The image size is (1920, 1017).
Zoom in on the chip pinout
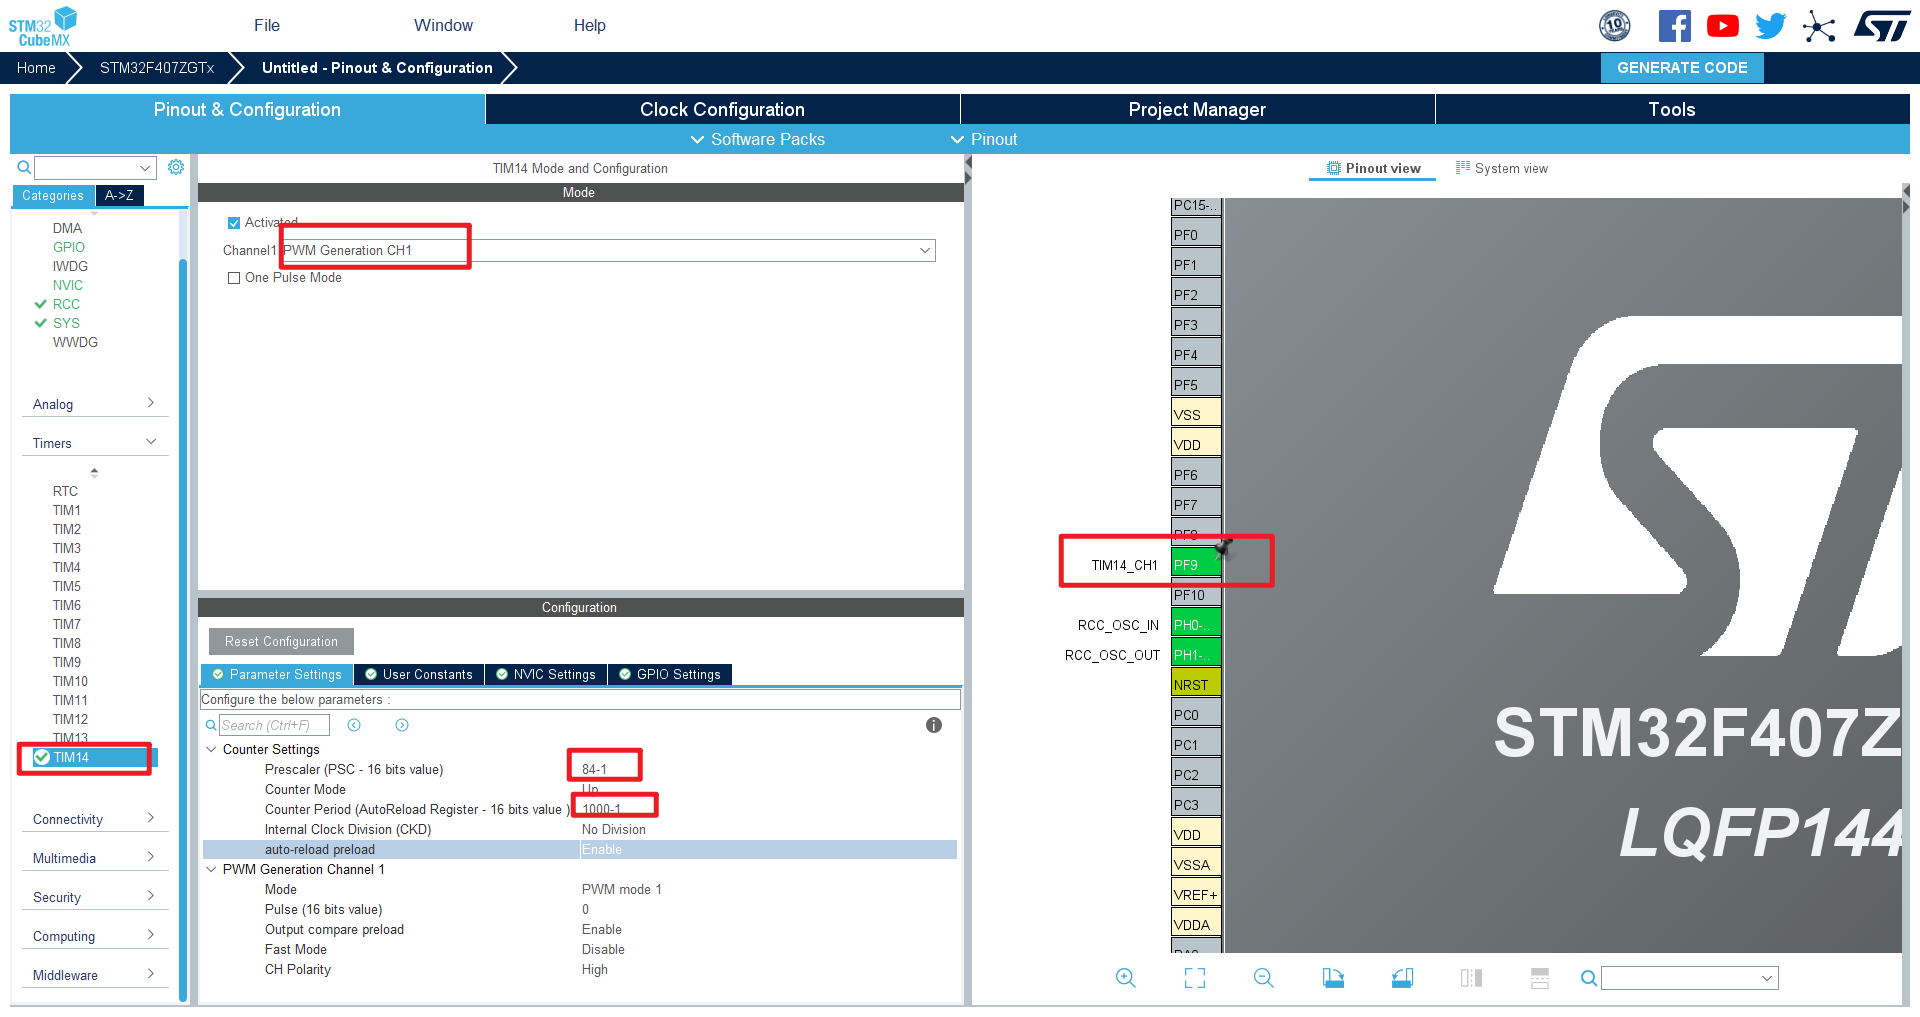click(1126, 978)
